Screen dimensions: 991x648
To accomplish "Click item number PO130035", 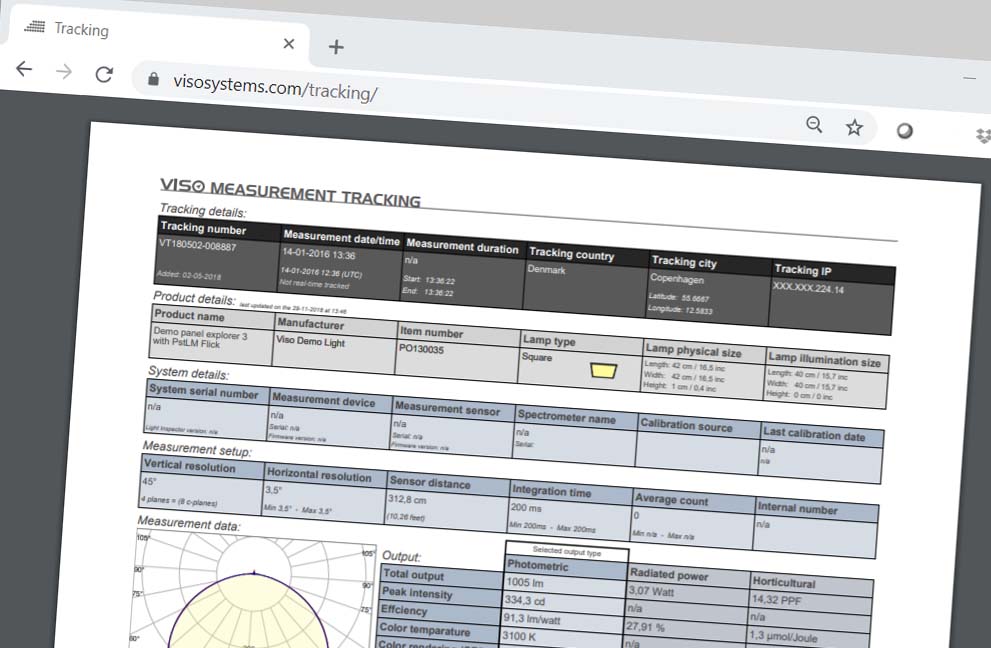I will pos(422,348).
